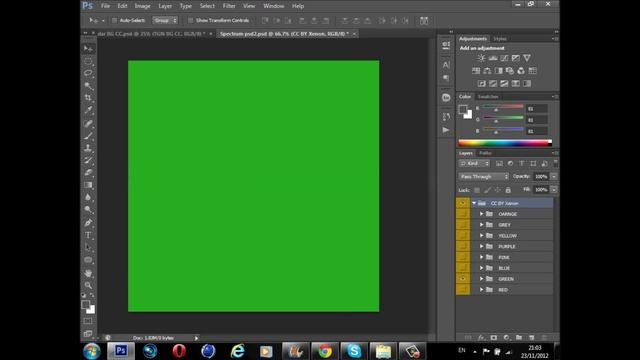Add a Vibrance adjustment

(x=527, y=58)
